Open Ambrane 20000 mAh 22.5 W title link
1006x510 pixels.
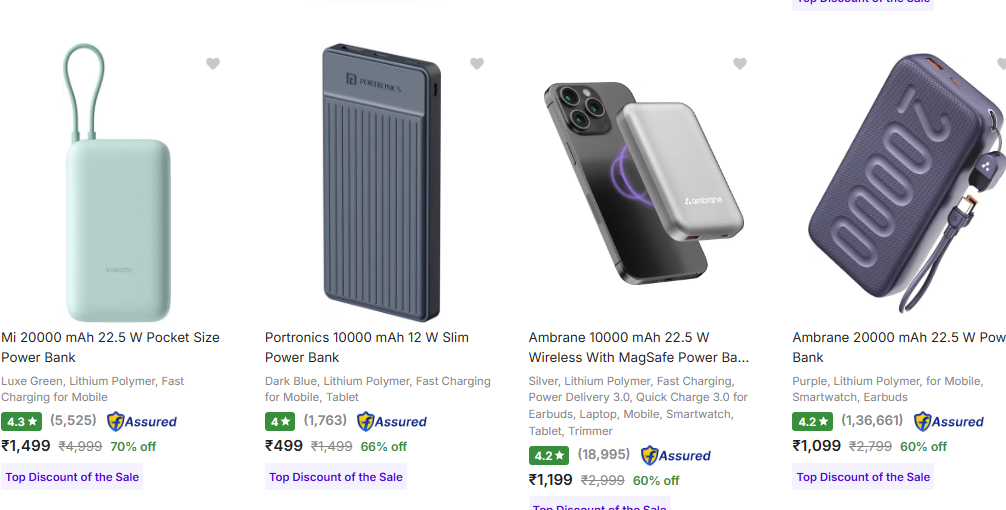coord(898,347)
